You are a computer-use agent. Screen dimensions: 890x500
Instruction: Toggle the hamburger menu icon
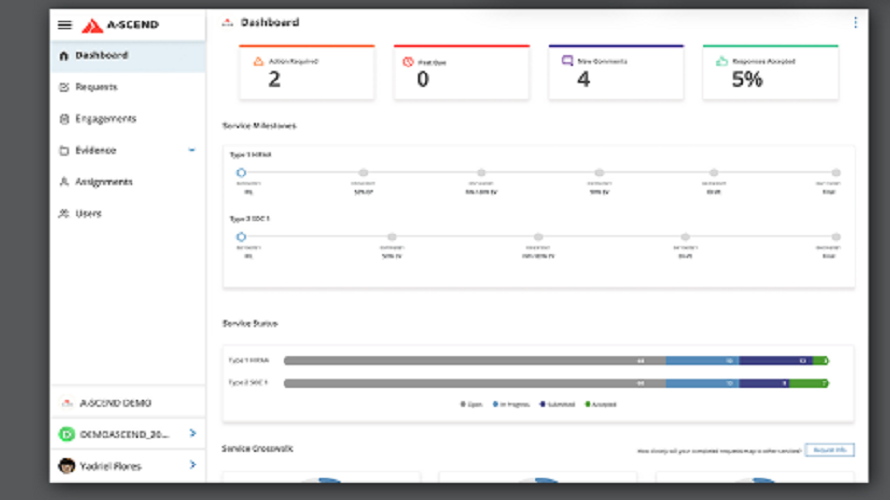pos(65,25)
